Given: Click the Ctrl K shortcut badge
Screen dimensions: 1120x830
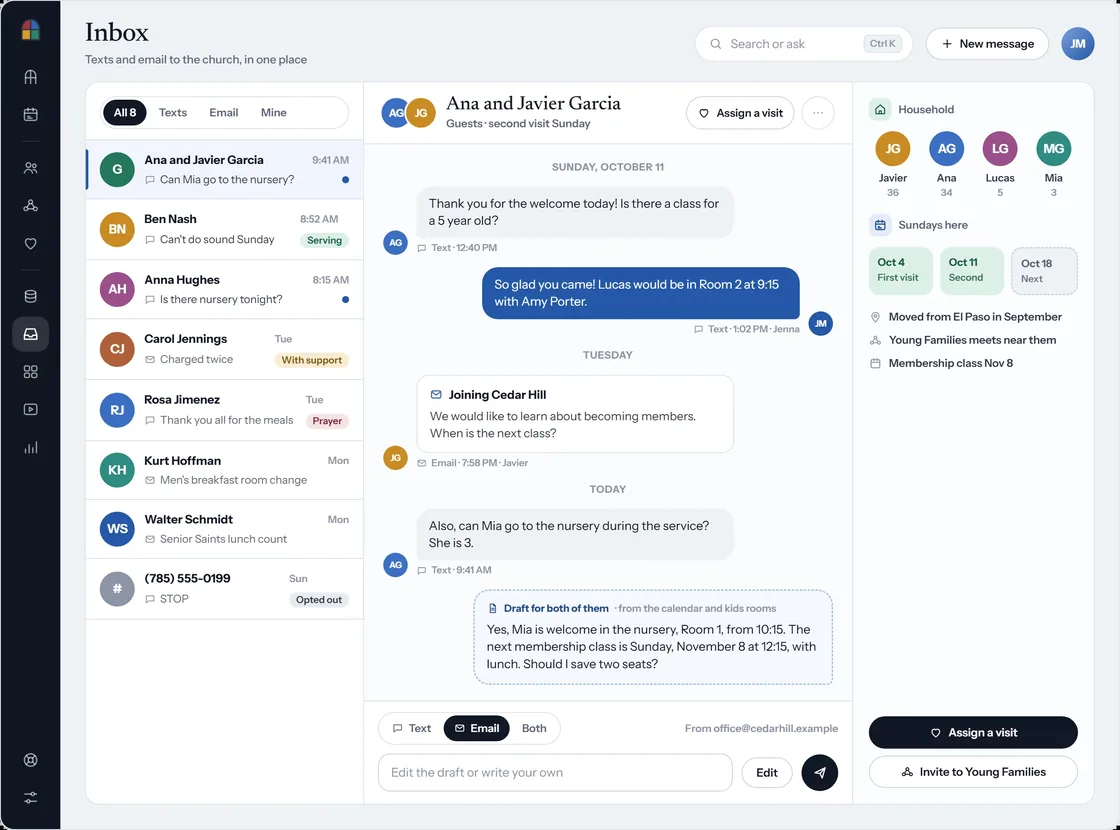Looking at the screenshot, I should pyautogui.click(x=882, y=44).
